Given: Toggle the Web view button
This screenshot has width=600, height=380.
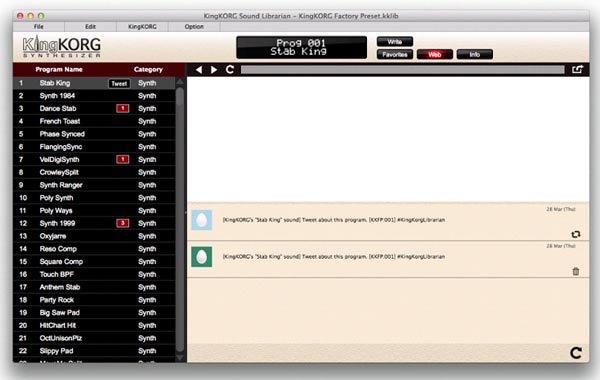Looking at the screenshot, I should pos(435,54).
